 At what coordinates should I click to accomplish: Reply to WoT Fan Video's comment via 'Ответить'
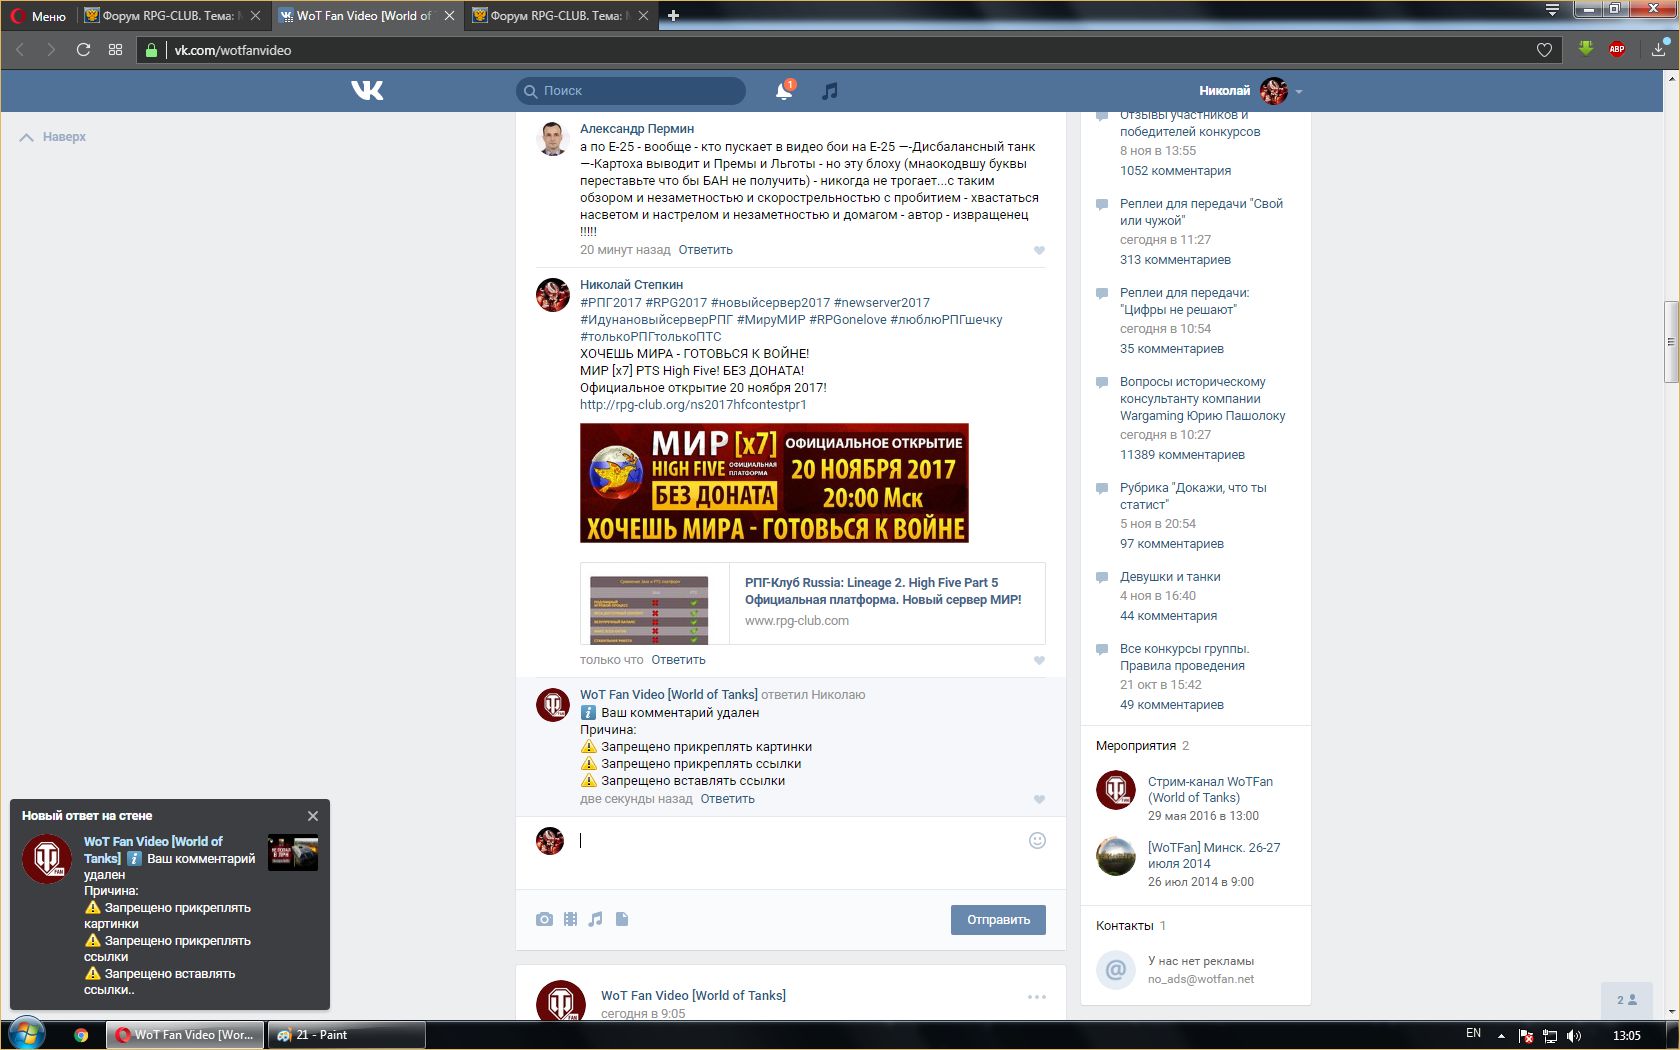[x=727, y=799]
